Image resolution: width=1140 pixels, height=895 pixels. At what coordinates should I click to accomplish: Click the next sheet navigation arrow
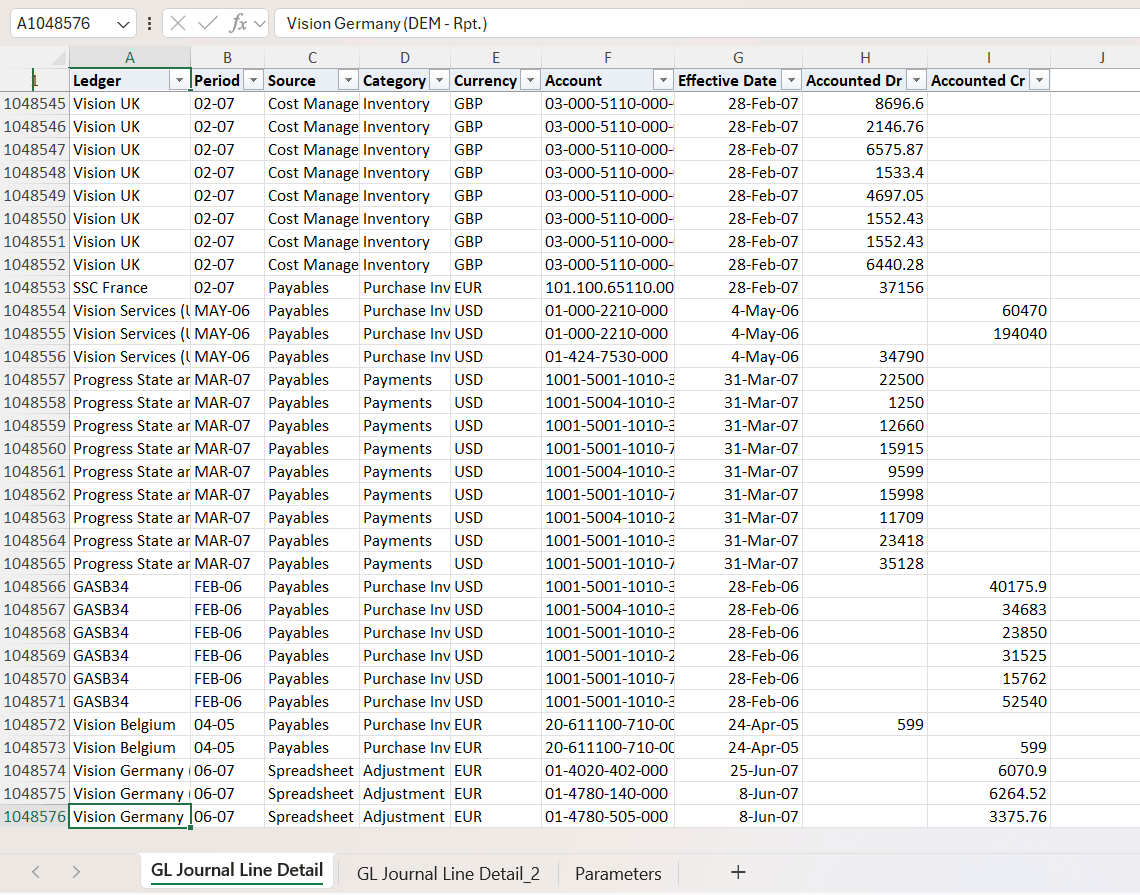76,872
